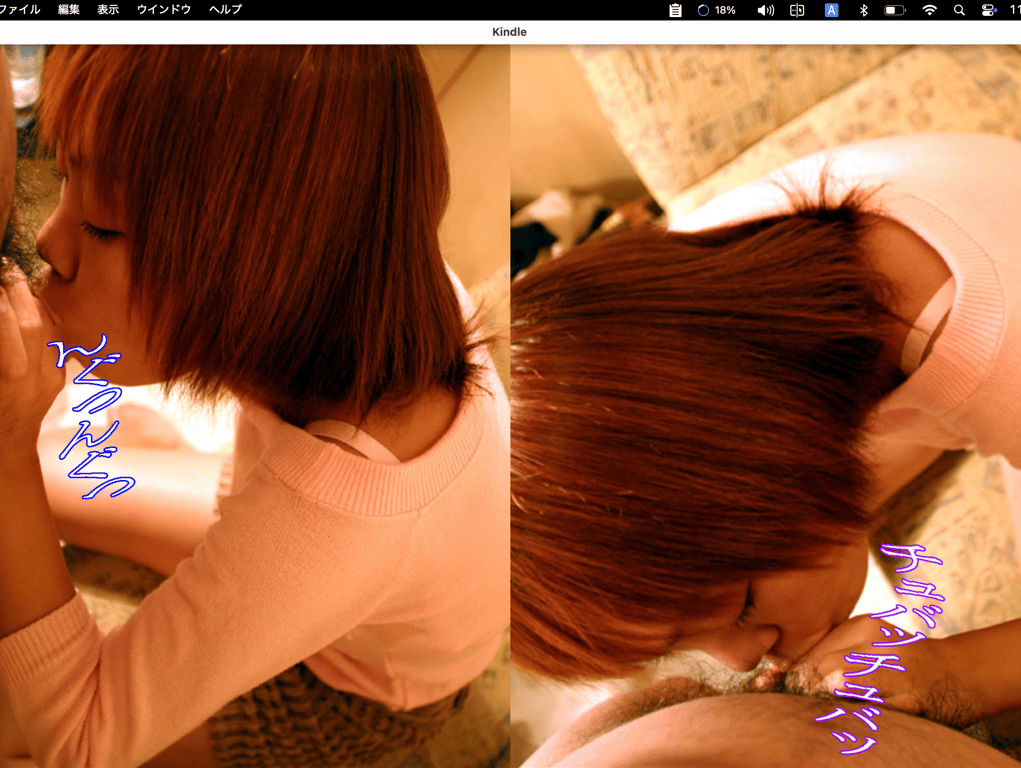Screen dimensions: 1021x768
Task: Click the right page of the Kindle spread
Action: (x=766, y=406)
